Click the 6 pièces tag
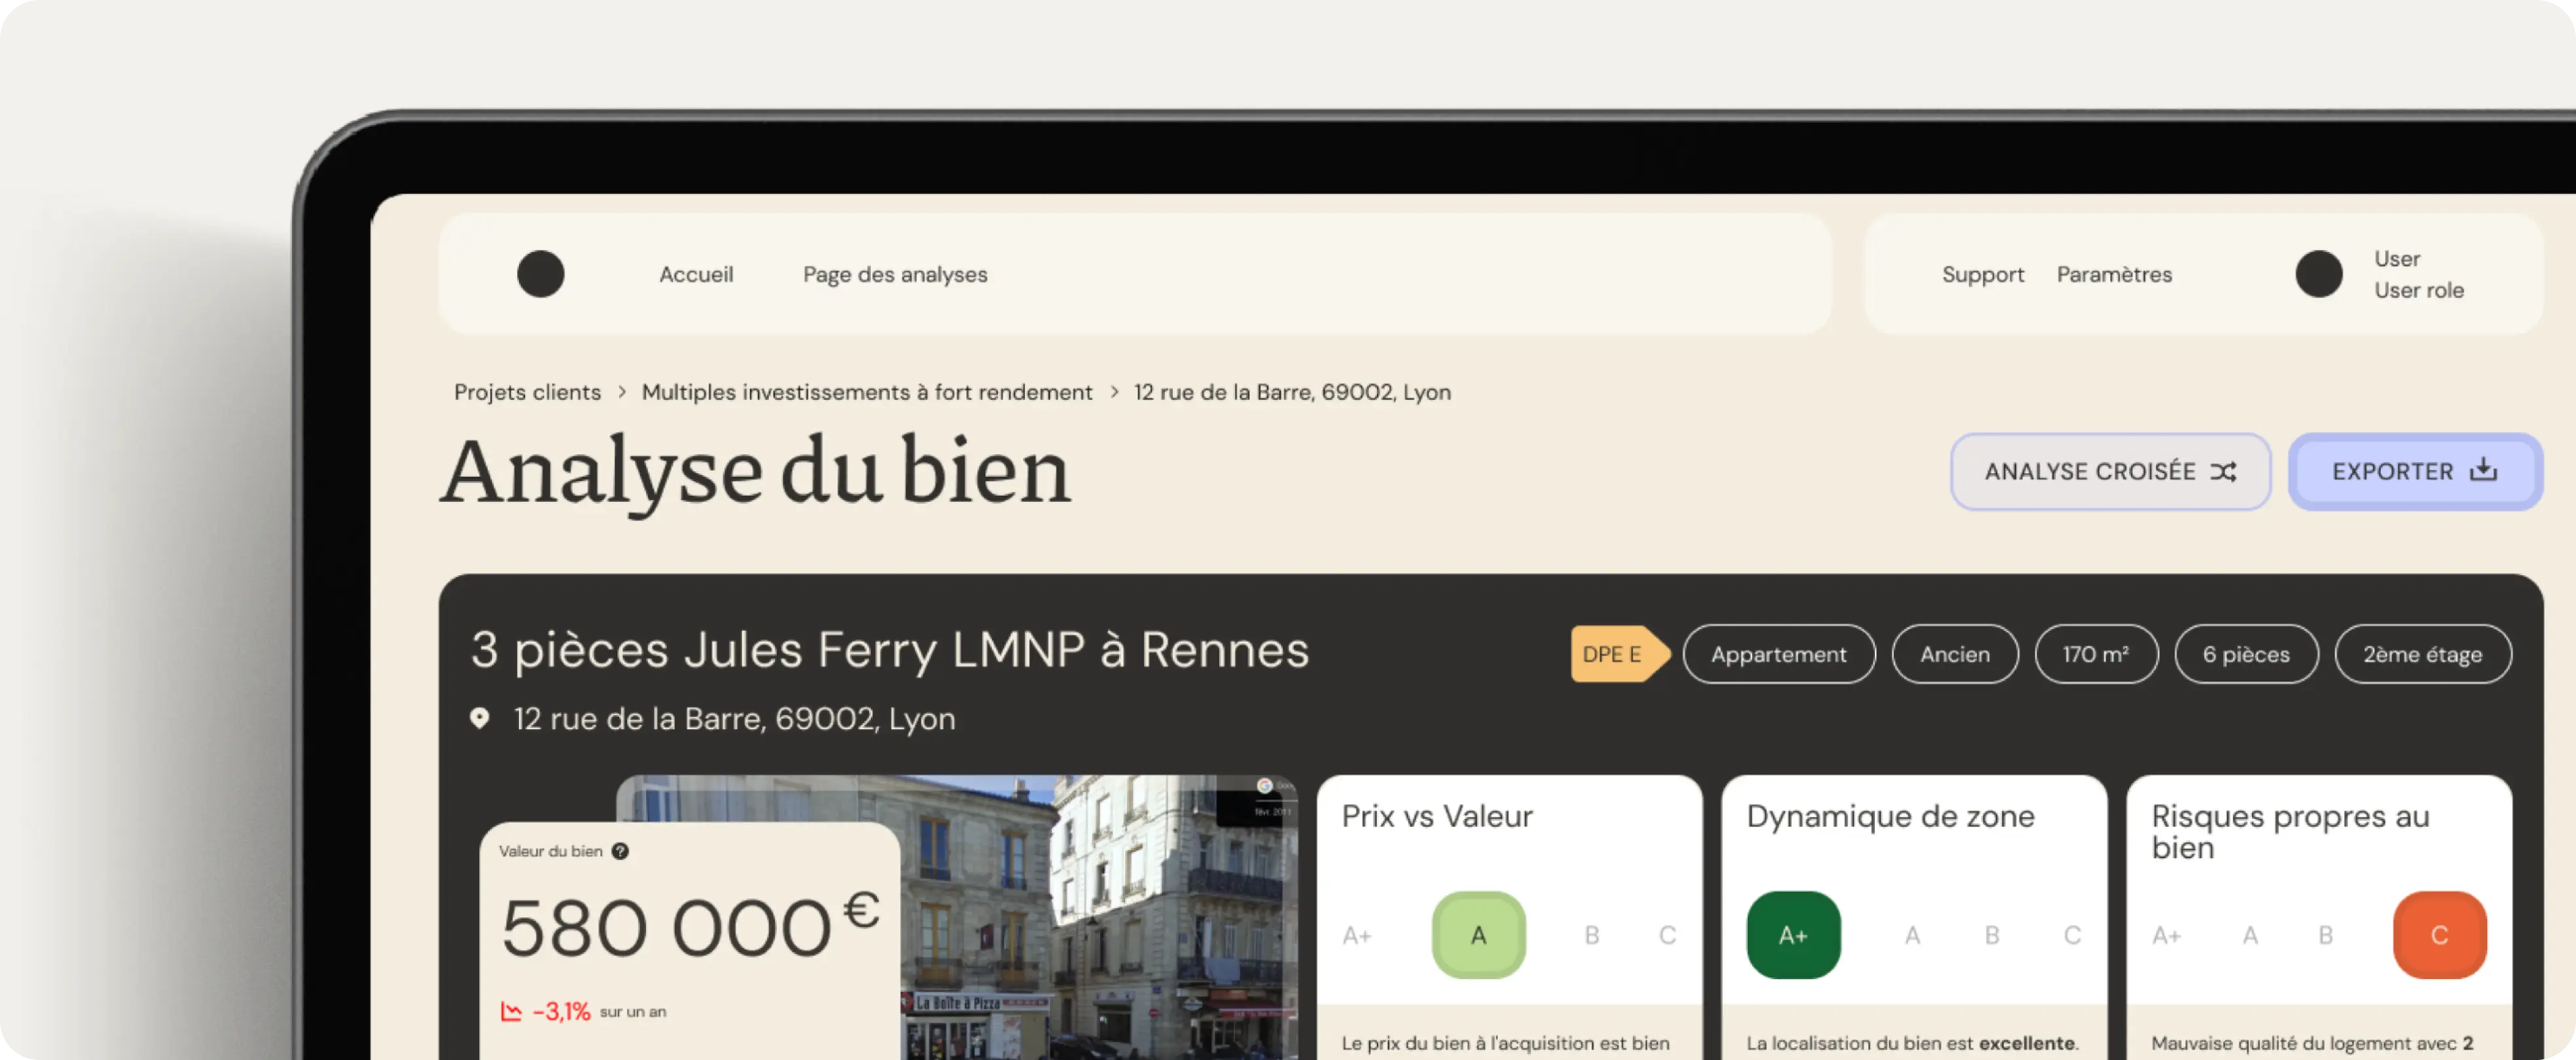Image resolution: width=2576 pixels, height=1060 pixels. click(x=2246, y=654)
